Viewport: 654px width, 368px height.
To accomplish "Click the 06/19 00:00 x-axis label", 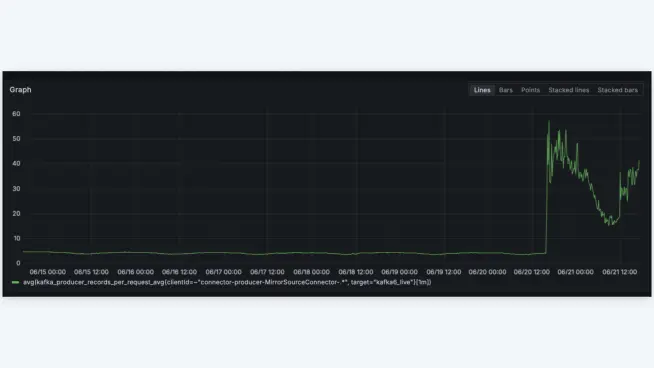I will pyautogui.click(x=400, y=272).
